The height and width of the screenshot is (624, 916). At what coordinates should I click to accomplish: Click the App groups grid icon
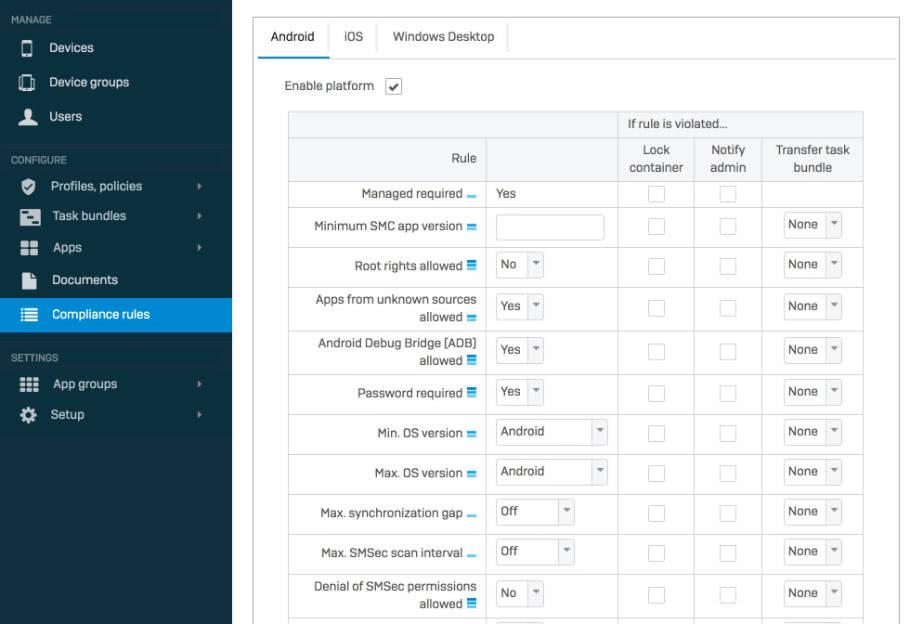point(29,384)
